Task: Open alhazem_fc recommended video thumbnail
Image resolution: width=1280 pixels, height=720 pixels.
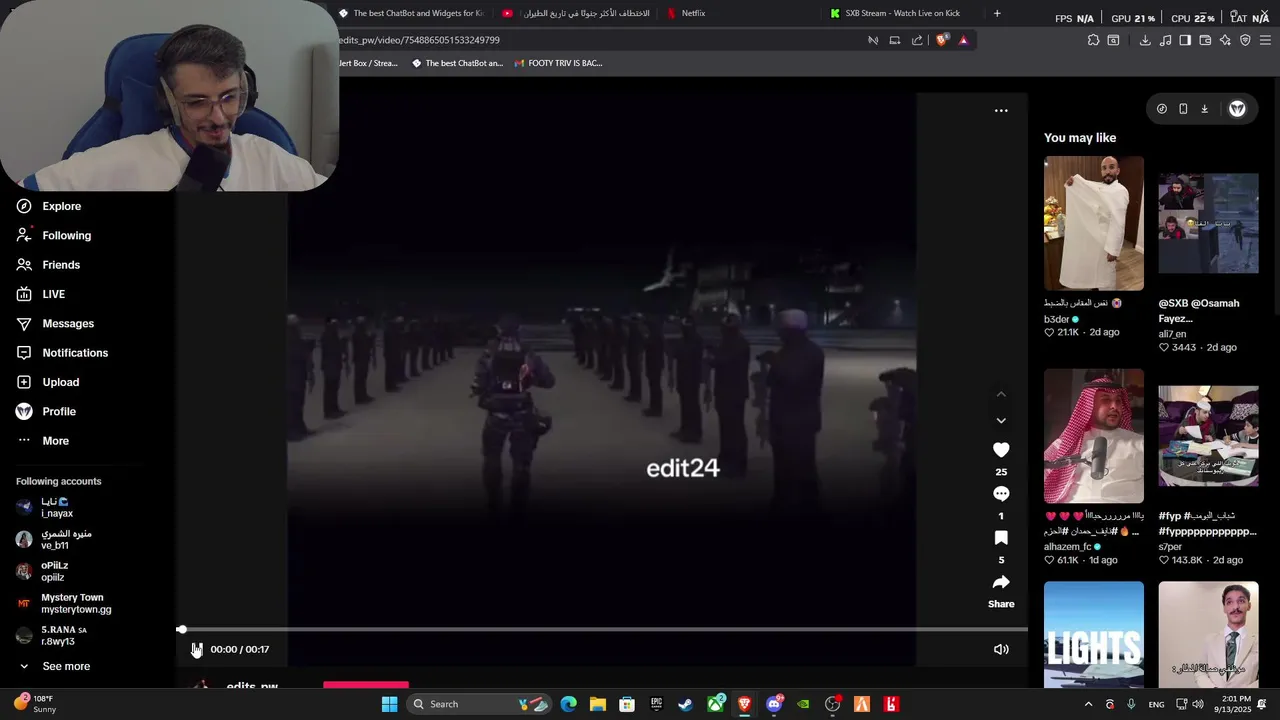Action: pyautogui.click(x=1094, y=436)
